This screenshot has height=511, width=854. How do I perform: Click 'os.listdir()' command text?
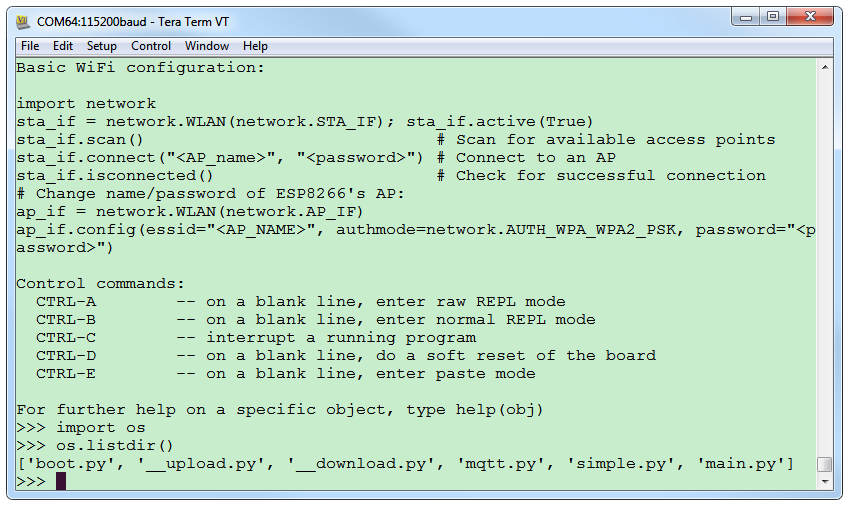(x=114, y=446)
